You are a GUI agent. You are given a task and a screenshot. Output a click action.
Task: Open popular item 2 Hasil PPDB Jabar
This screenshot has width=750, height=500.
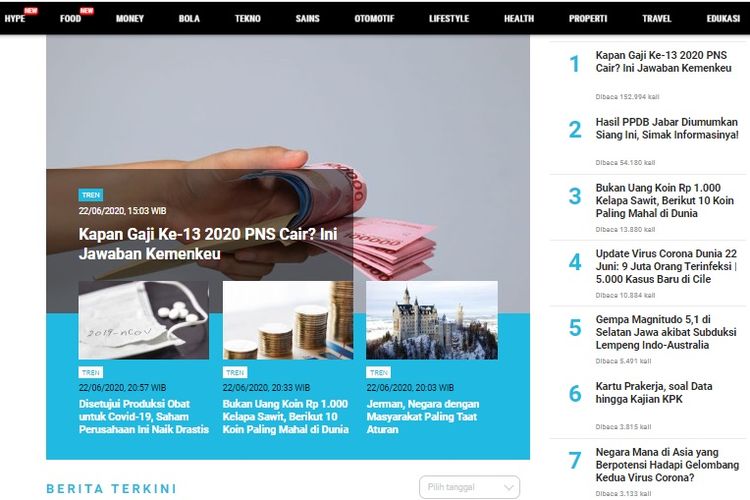[x=667, y=128]
